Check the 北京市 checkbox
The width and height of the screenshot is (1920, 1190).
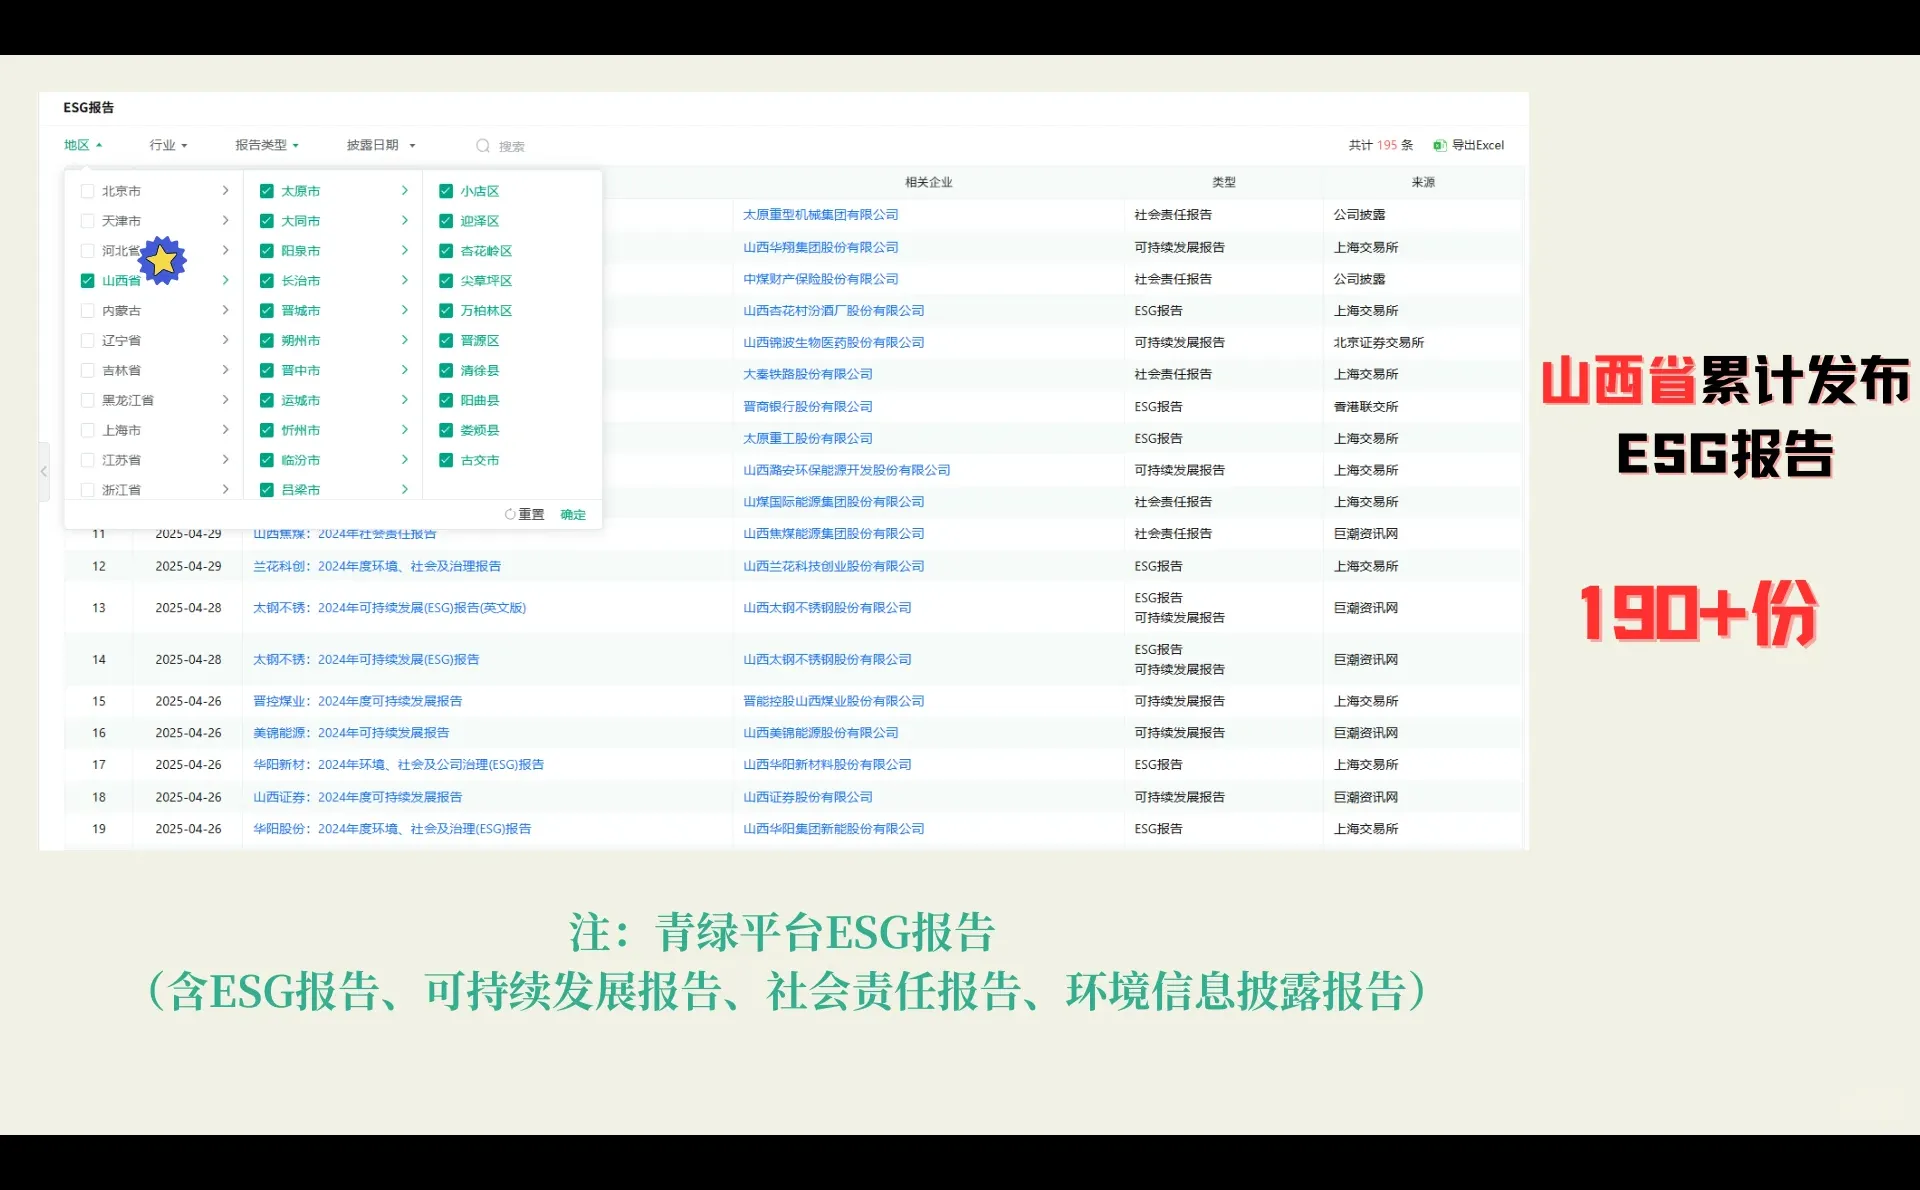click(x=88, y=190)
